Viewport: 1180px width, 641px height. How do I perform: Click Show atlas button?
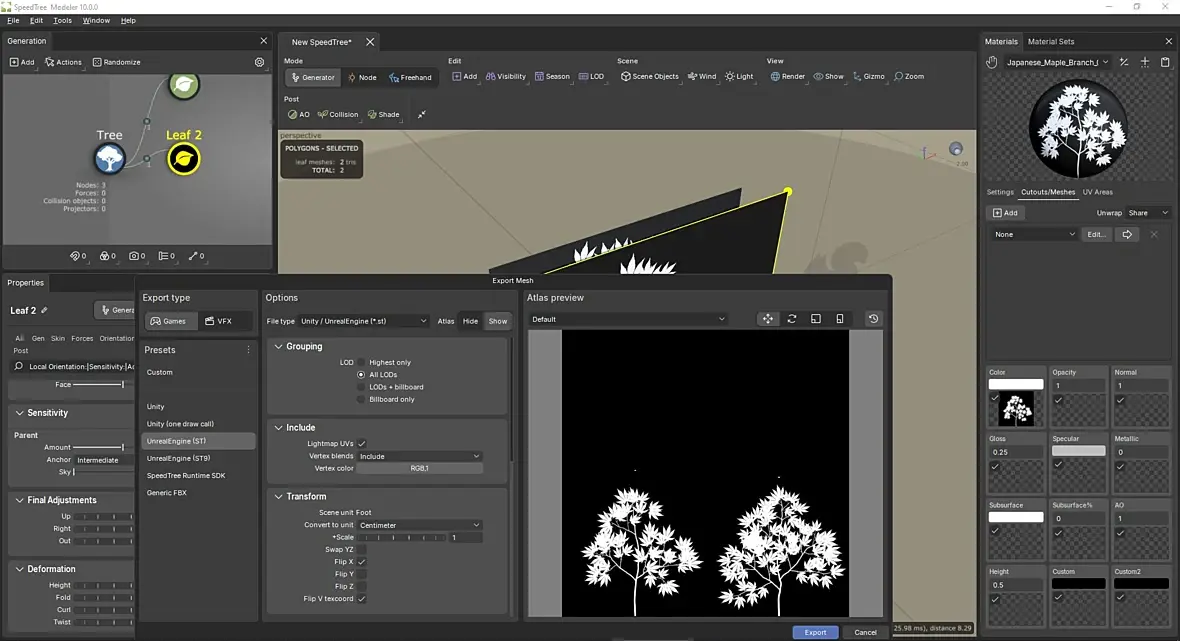[497, 321]
